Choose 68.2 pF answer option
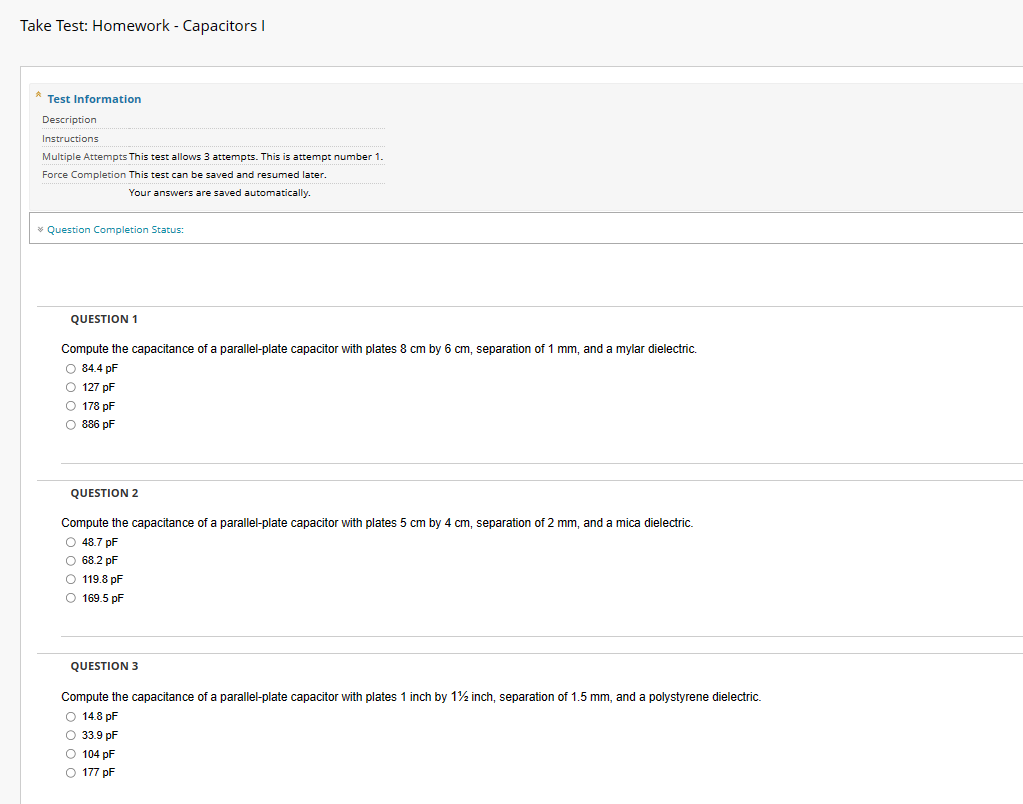Image resolution: width=1023 pixels, height=804 pixels. point(70,561)
